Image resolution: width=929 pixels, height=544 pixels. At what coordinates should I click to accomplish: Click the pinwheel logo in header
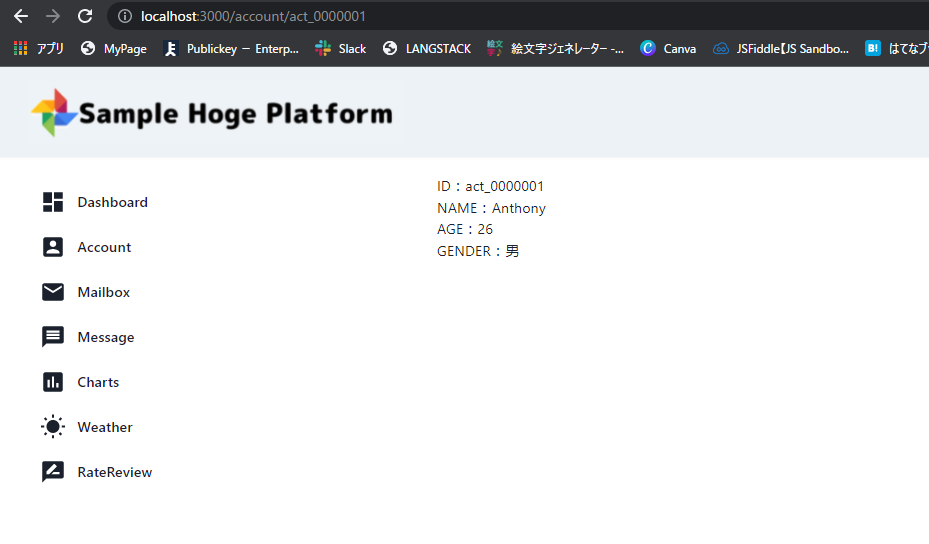click(54, 113)
